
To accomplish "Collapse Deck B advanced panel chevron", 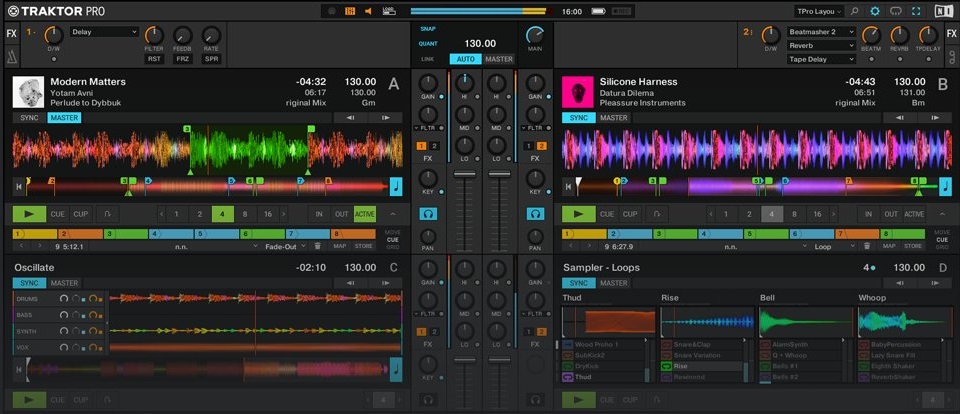I will 942,214.
